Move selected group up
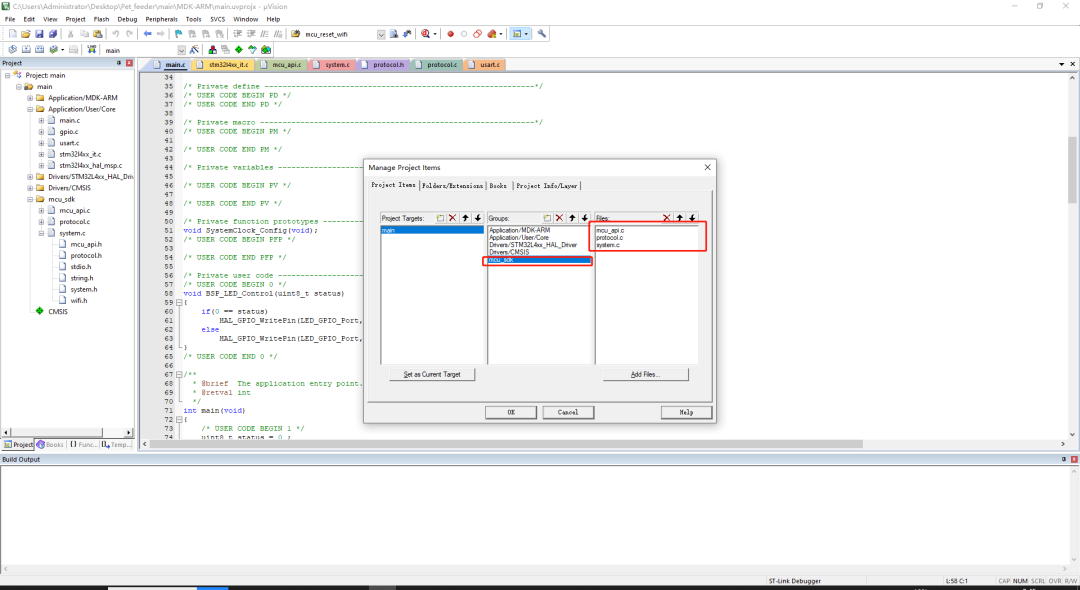 point(572,218)
